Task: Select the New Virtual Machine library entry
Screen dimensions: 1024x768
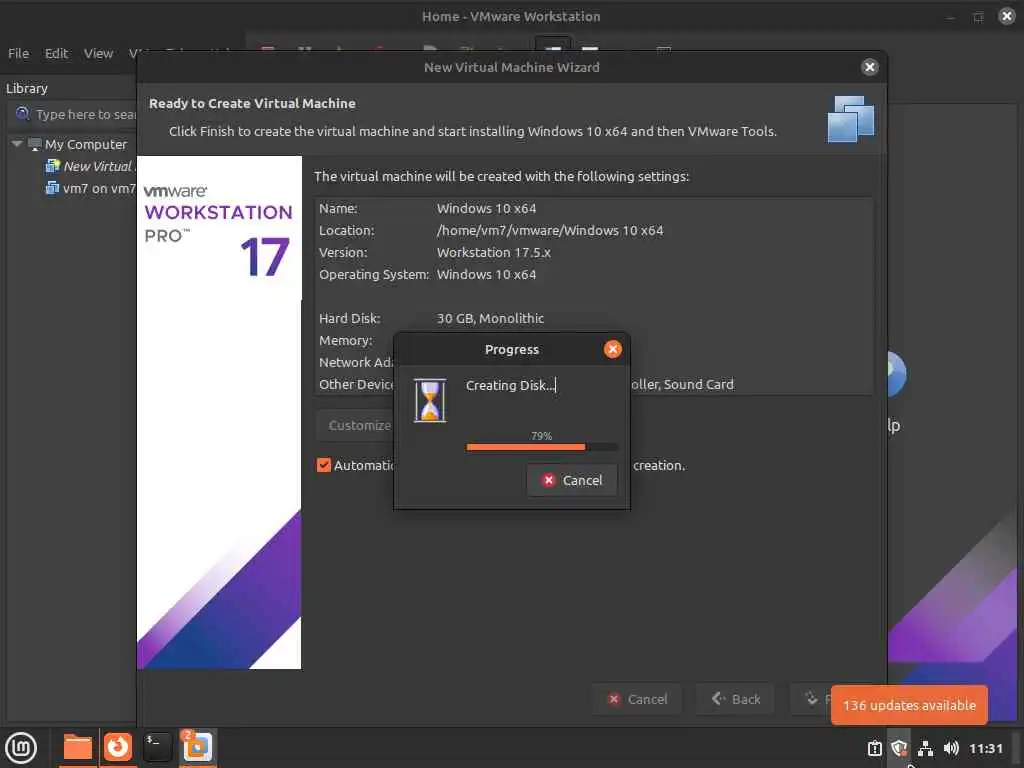Action: (99, 167)
